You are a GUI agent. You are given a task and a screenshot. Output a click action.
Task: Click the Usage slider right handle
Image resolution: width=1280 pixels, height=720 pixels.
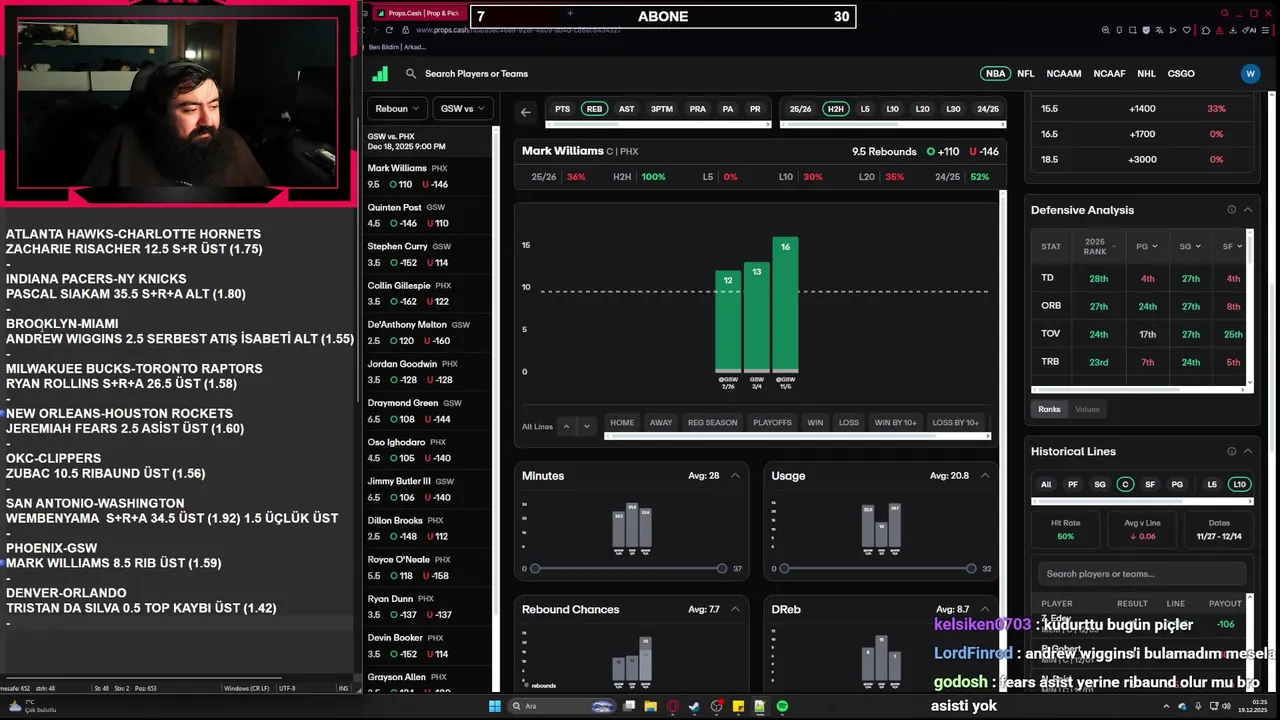pyautogui.click(x=971, y=568)
